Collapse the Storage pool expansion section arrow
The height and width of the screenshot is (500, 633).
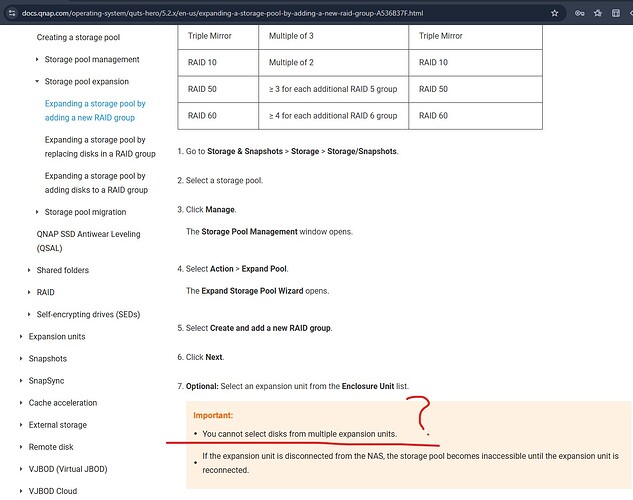coord(37,82)
